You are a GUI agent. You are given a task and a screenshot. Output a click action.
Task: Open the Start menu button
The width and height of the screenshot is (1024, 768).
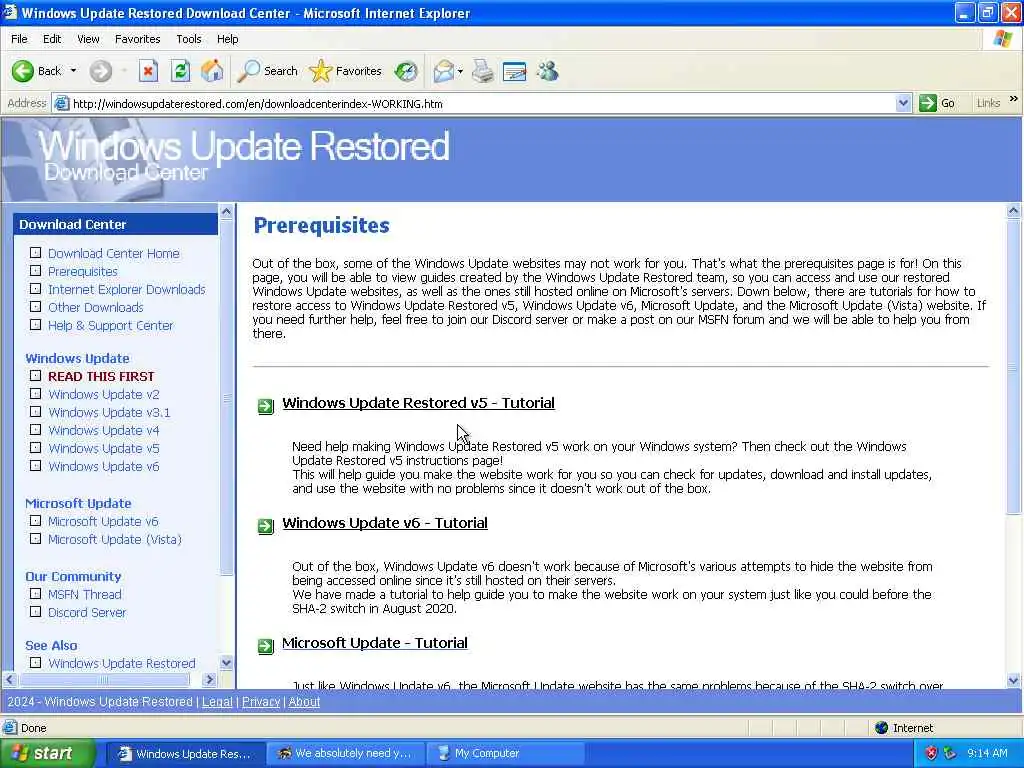pyautogui.click(x=47, y=754)
